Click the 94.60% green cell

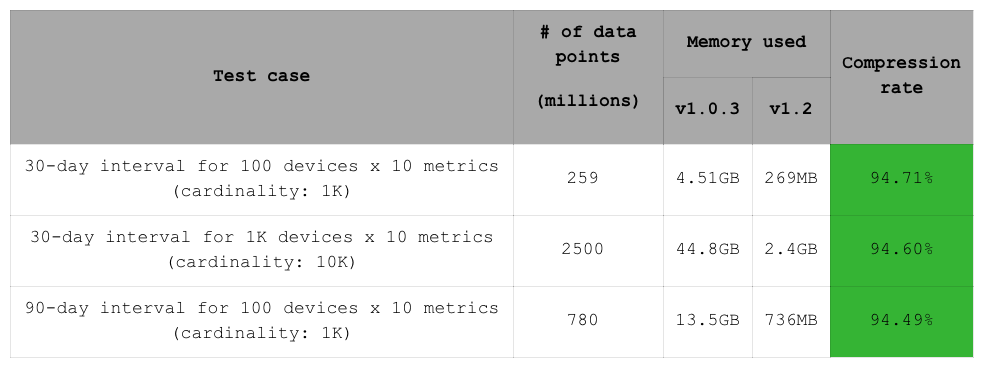click(901, 251)
